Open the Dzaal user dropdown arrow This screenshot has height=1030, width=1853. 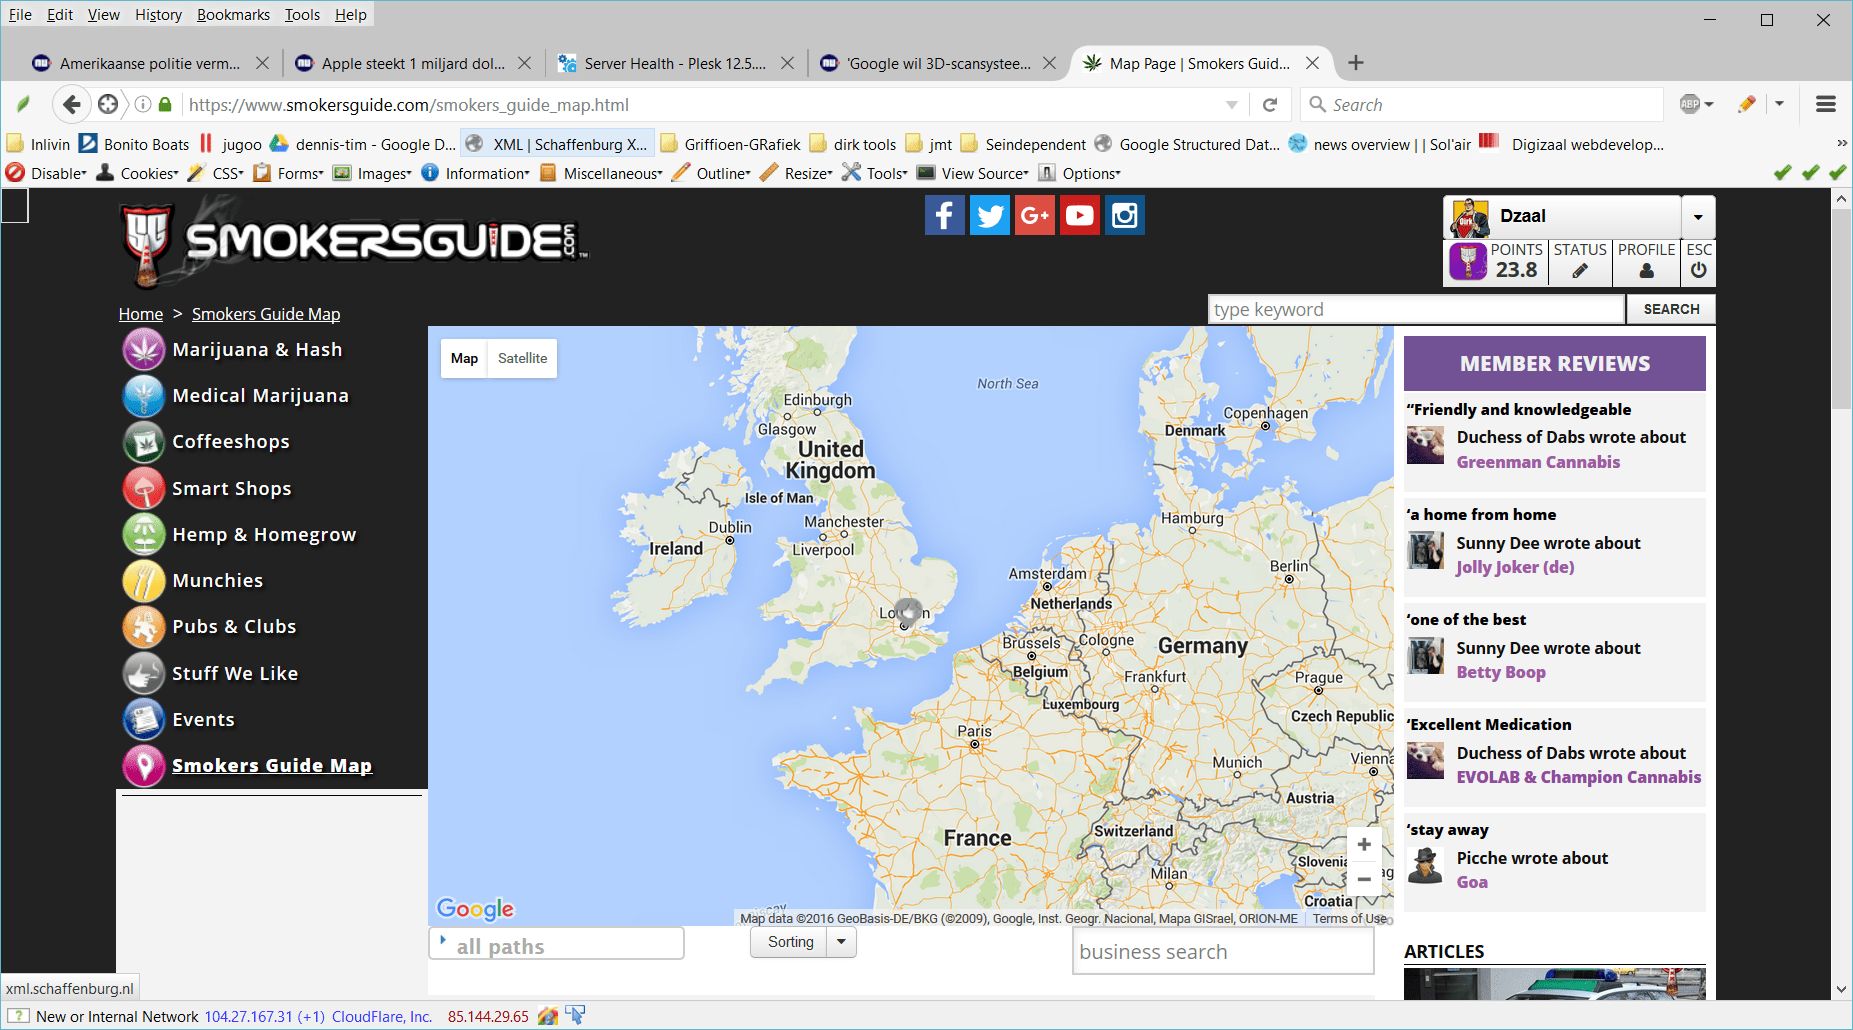tap(1698, 217)
